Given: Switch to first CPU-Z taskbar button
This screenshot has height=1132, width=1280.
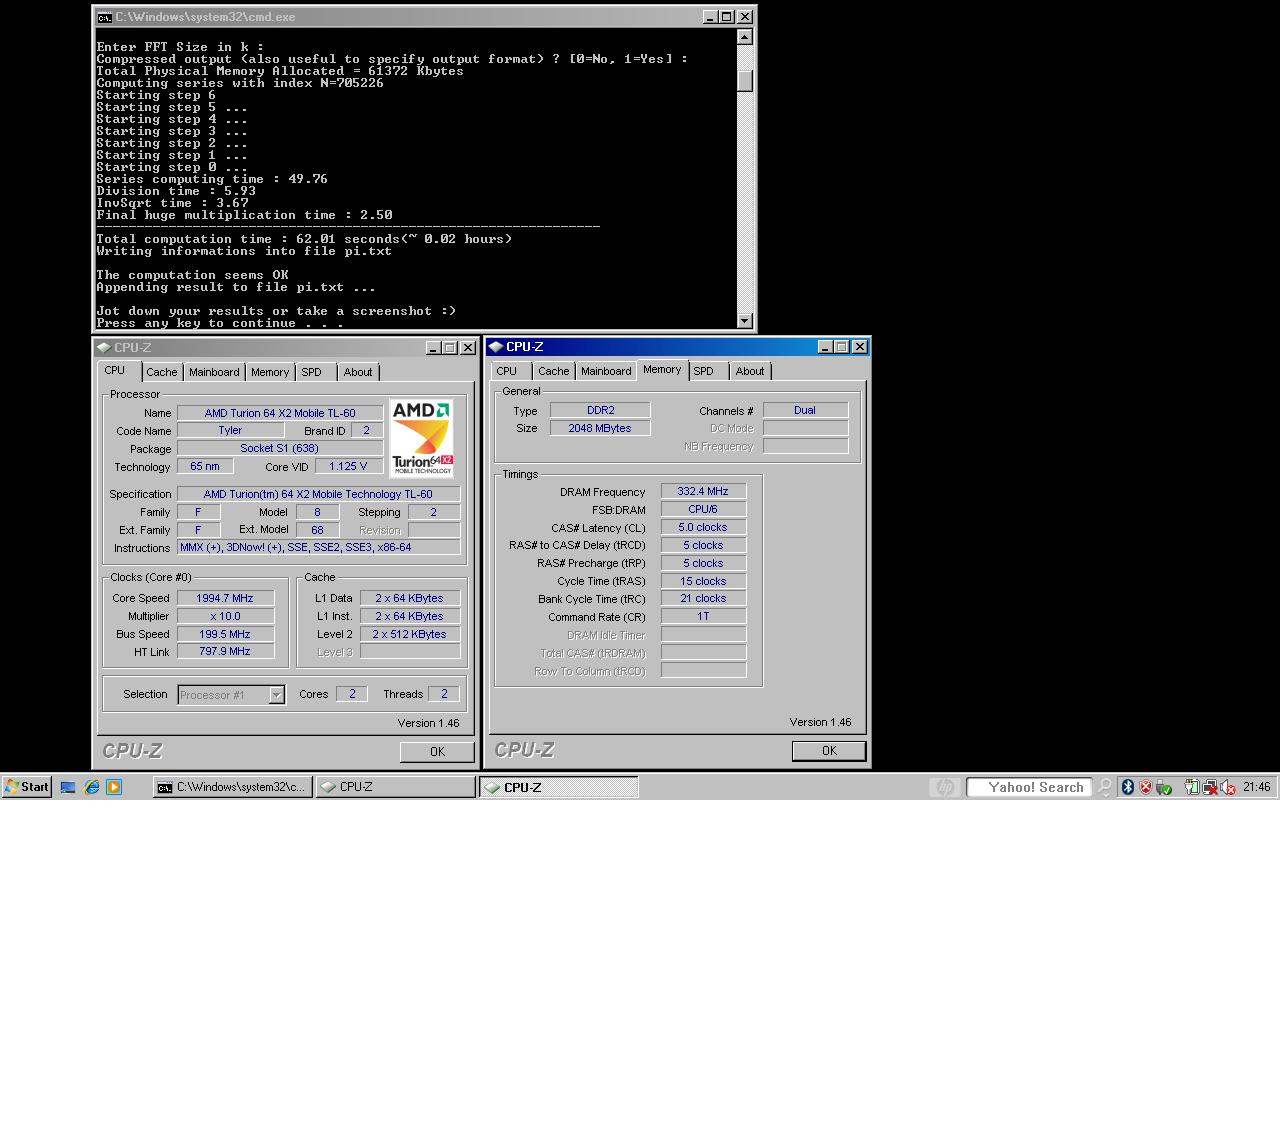Looking at the screenshot, I should 396,787.
